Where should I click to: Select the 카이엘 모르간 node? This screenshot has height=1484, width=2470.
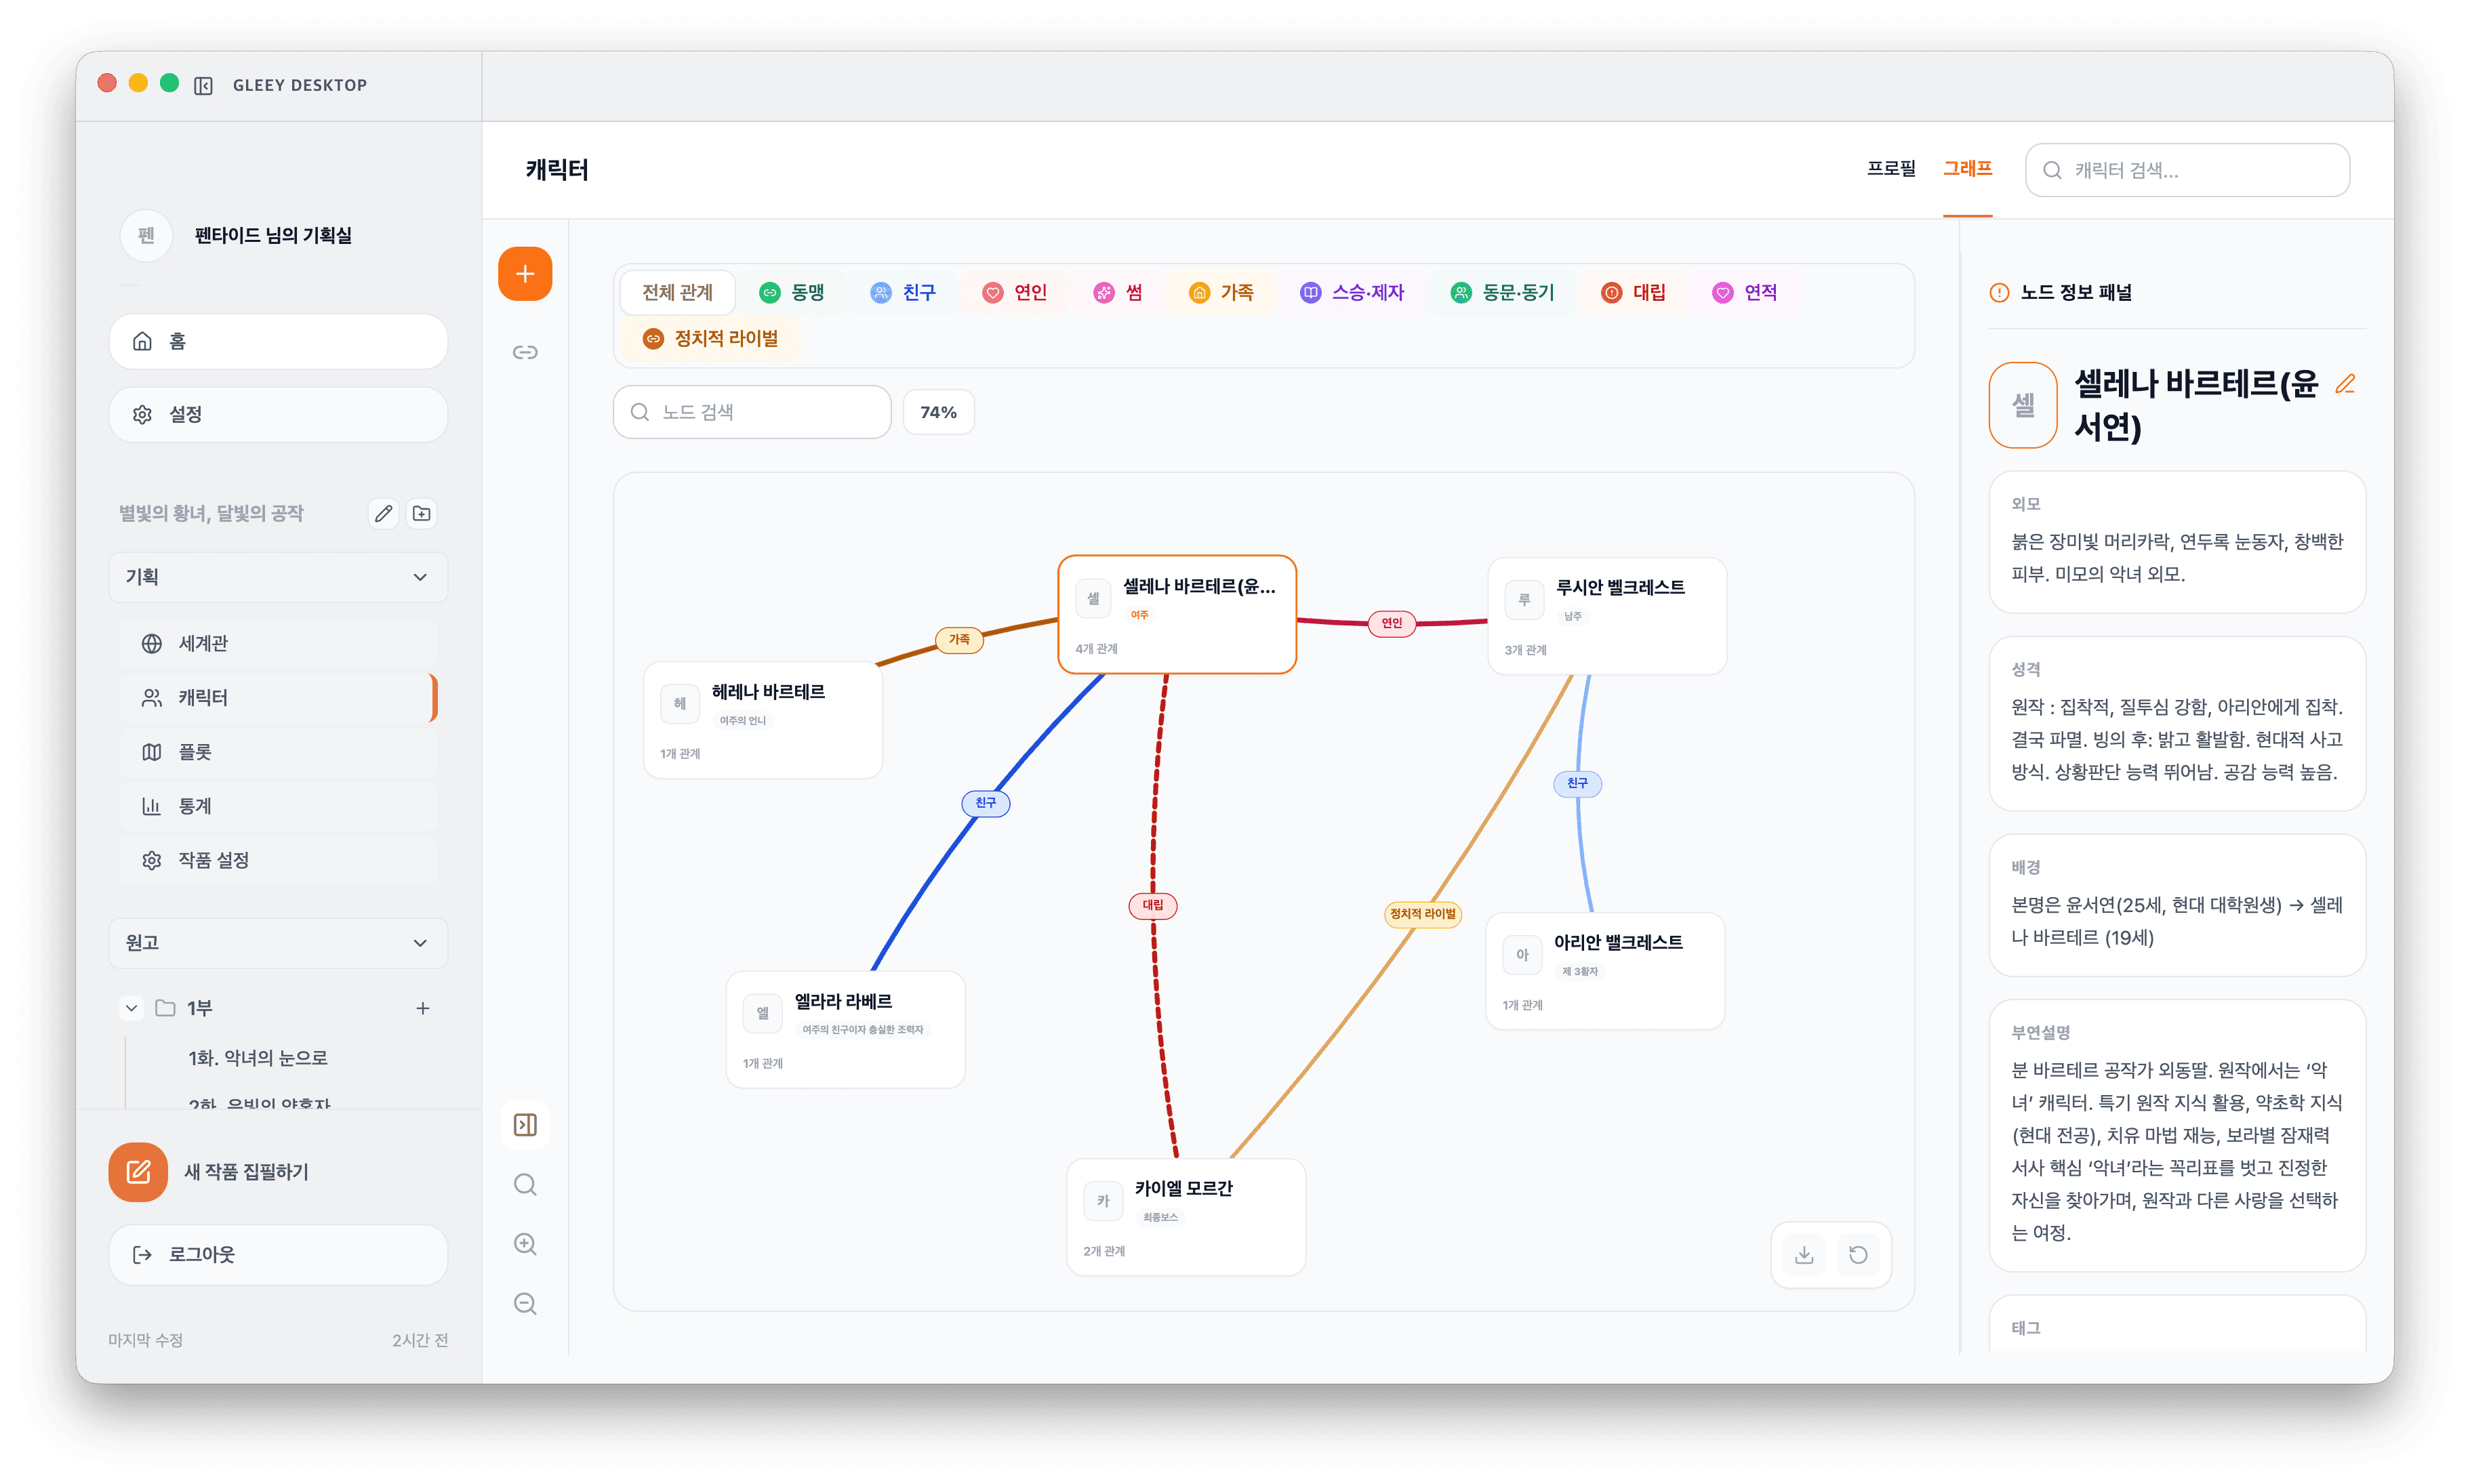1186,1217
